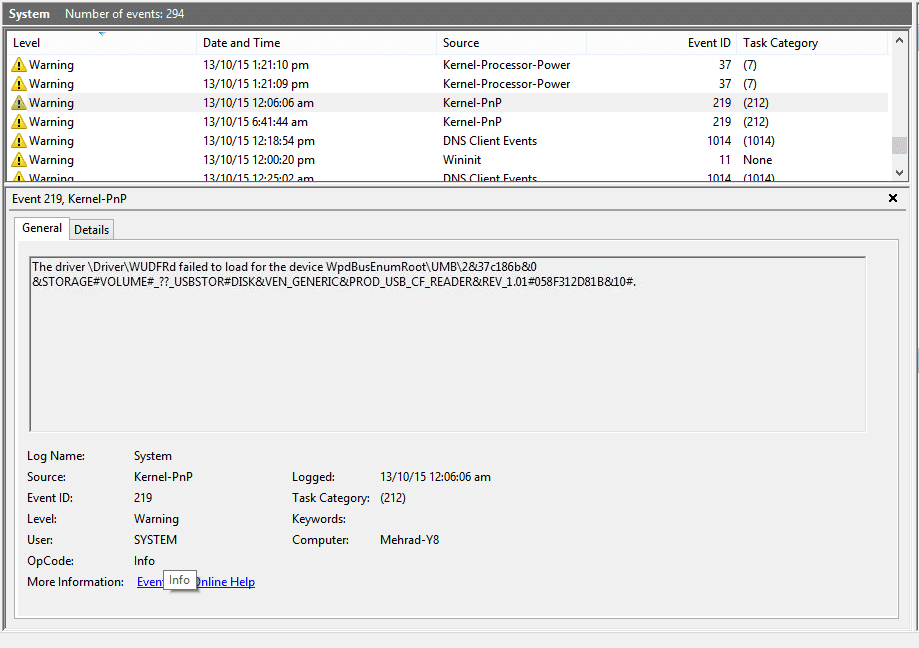Click the Computer value Mehrad-Y8
This screenshot has height=648, width=919.
tap(409, 540)
